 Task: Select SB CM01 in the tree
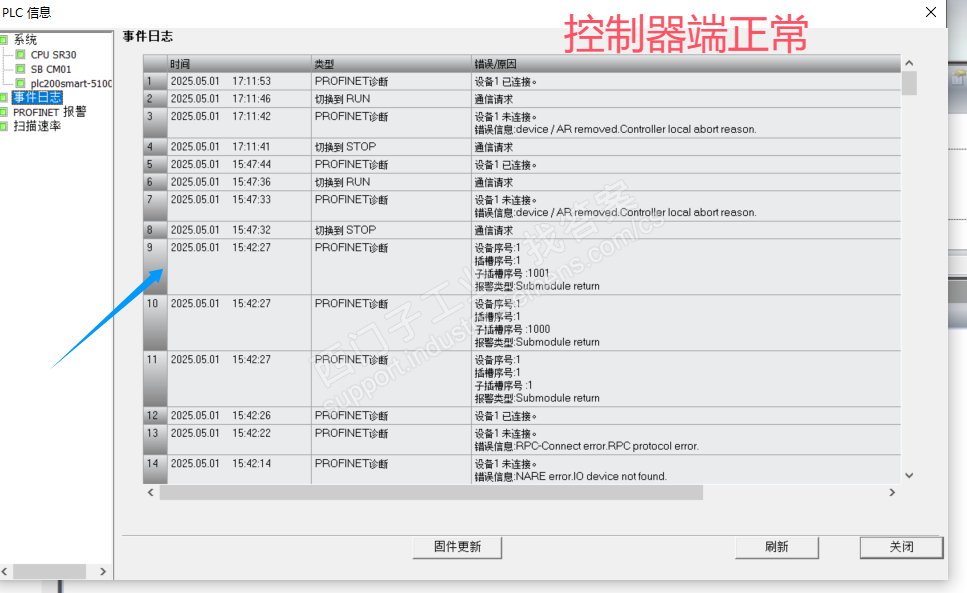51,69
